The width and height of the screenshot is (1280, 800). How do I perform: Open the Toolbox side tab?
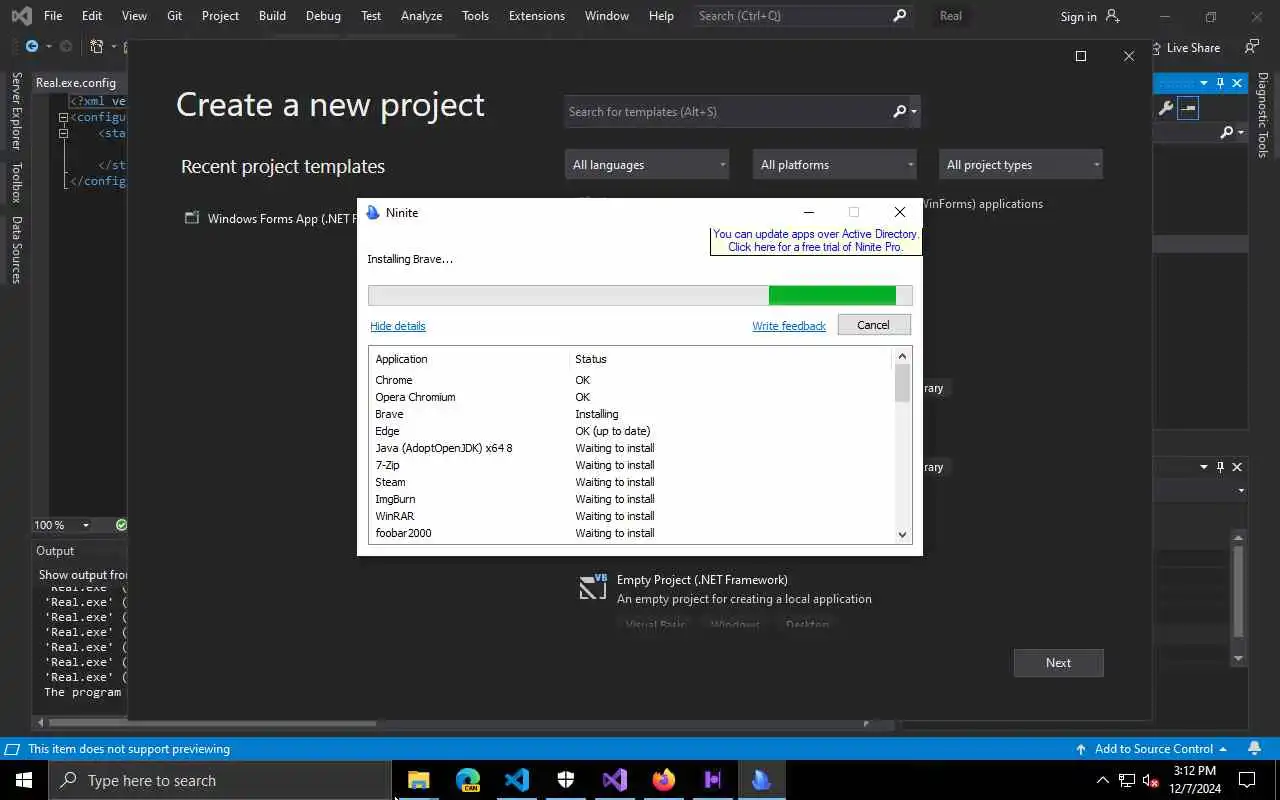(x=16, y=182)
